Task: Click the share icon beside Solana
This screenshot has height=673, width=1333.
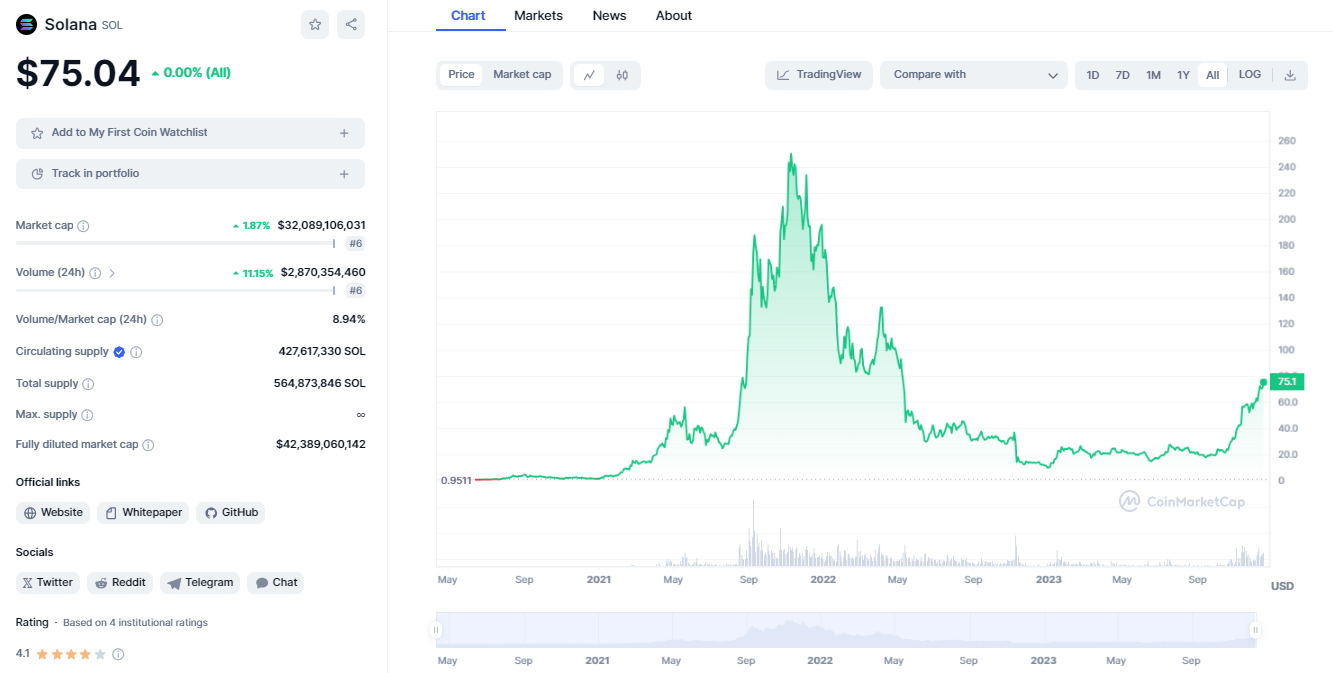Action: (351, 25)
